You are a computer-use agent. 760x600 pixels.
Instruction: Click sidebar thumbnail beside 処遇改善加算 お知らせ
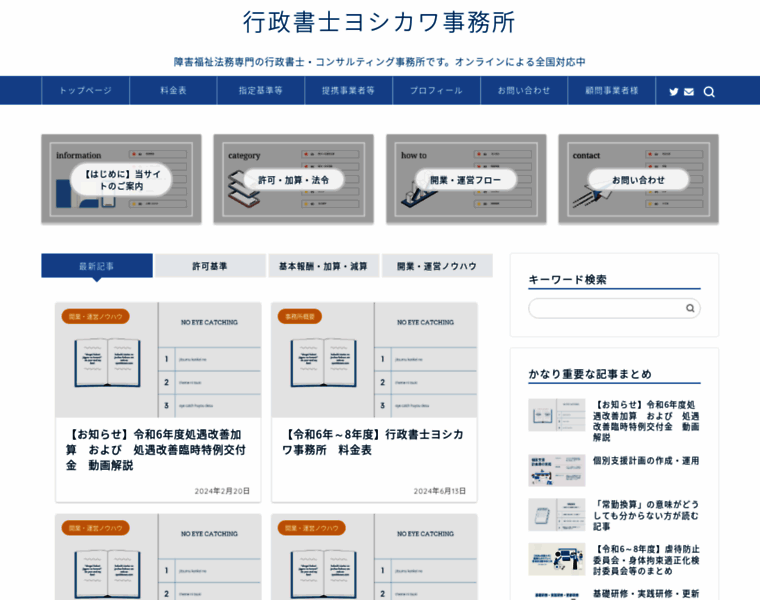coord(556,415)
